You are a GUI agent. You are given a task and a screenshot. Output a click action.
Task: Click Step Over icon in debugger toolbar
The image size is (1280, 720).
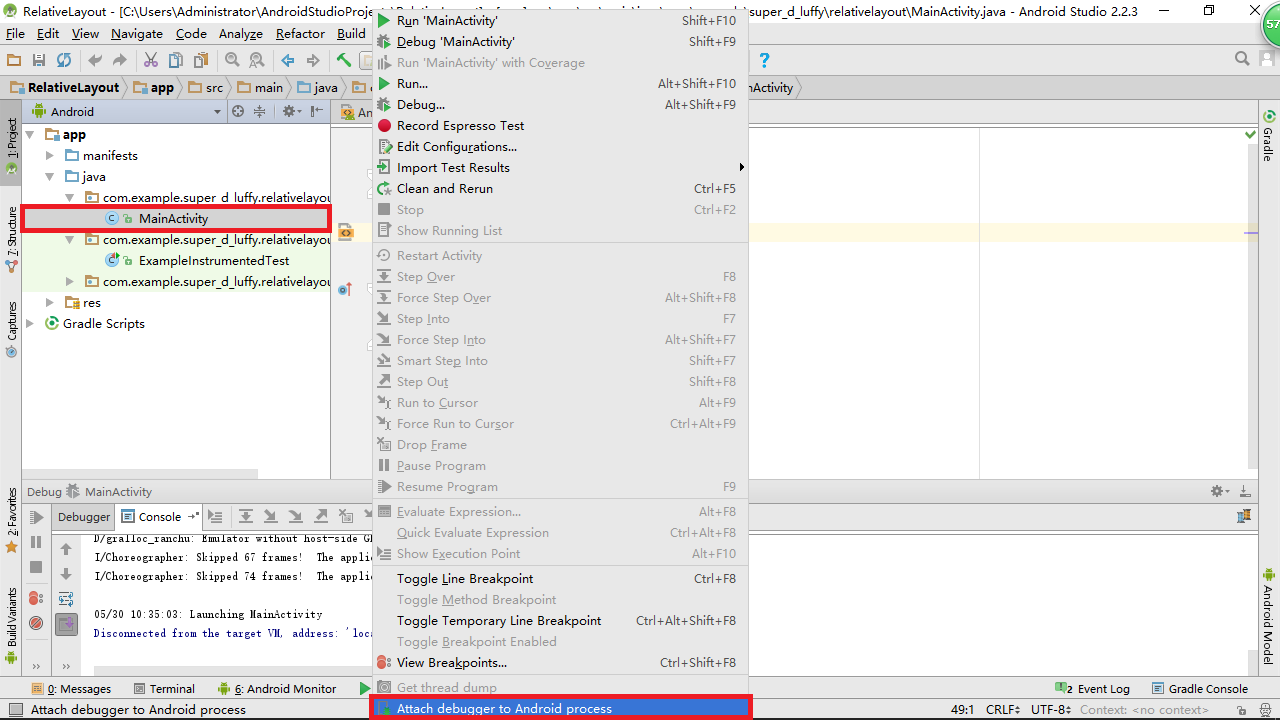click(246, 517)
